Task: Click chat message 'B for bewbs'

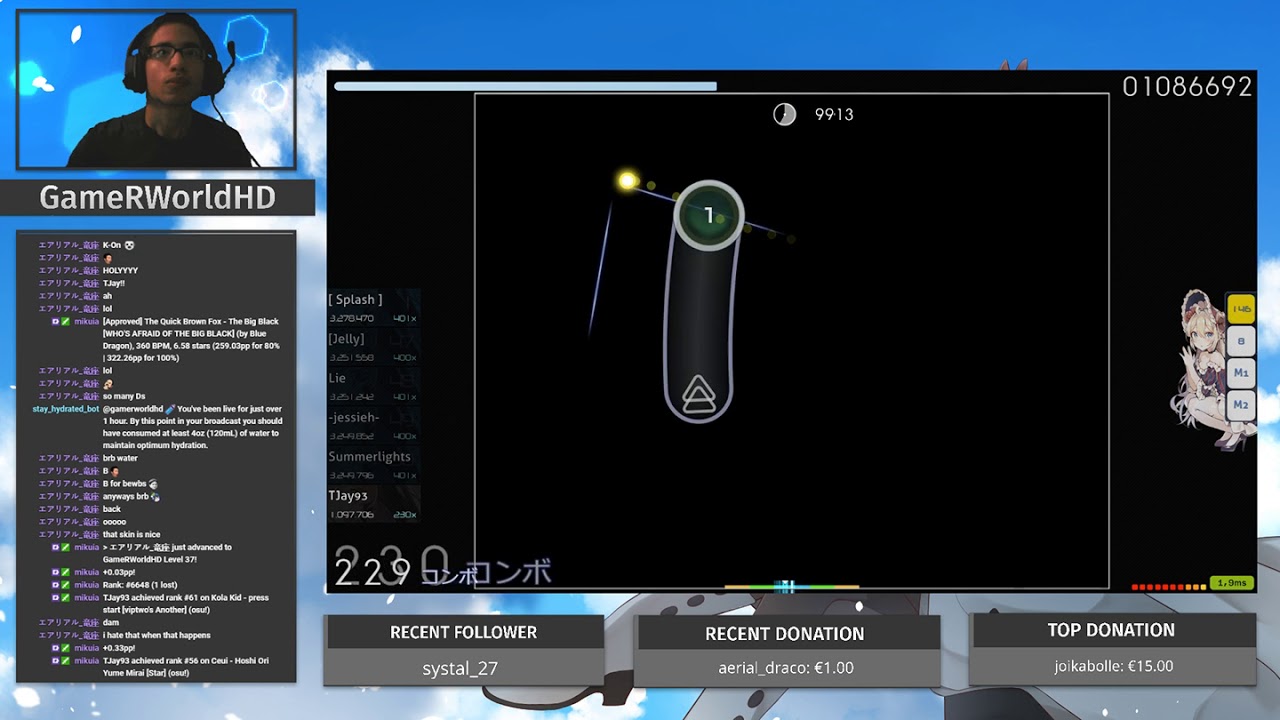Action: tap(124, 484)
